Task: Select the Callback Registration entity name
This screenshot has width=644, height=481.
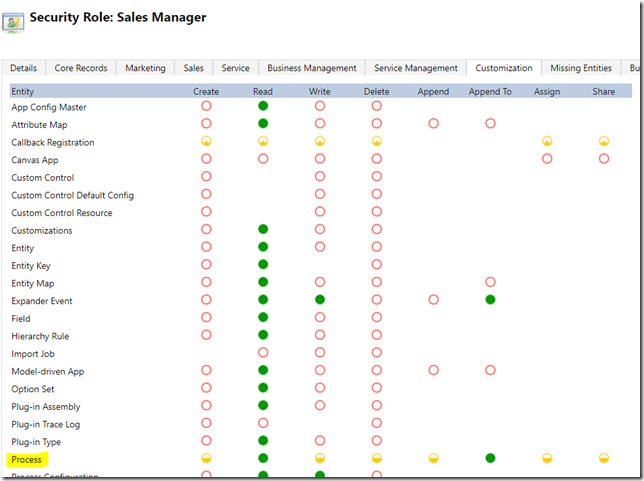Action: tap(53, 143)
